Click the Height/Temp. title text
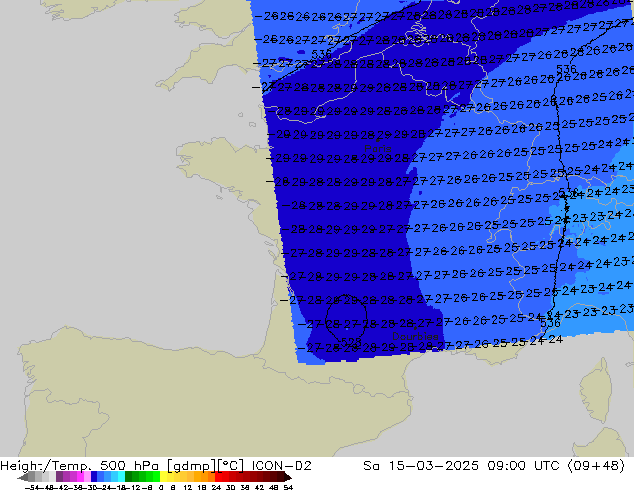 click(x=47, y=466)
